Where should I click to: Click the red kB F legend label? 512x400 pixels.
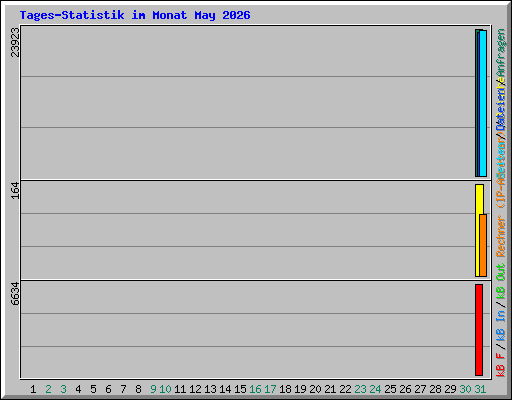pos(501,364)
